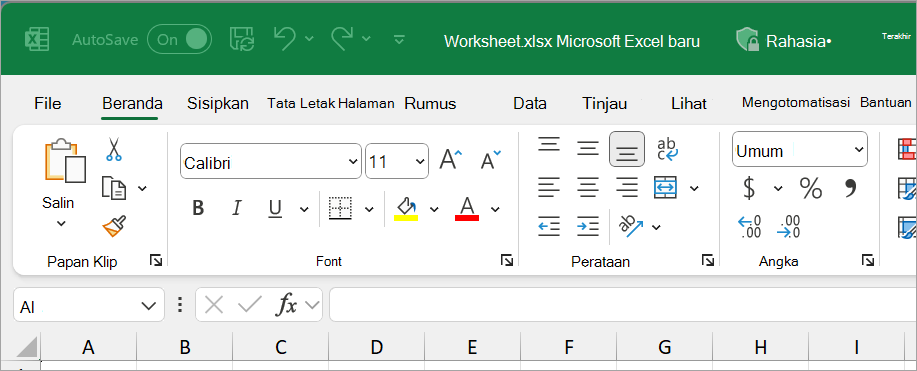Click Merge and Center icon

667,188
